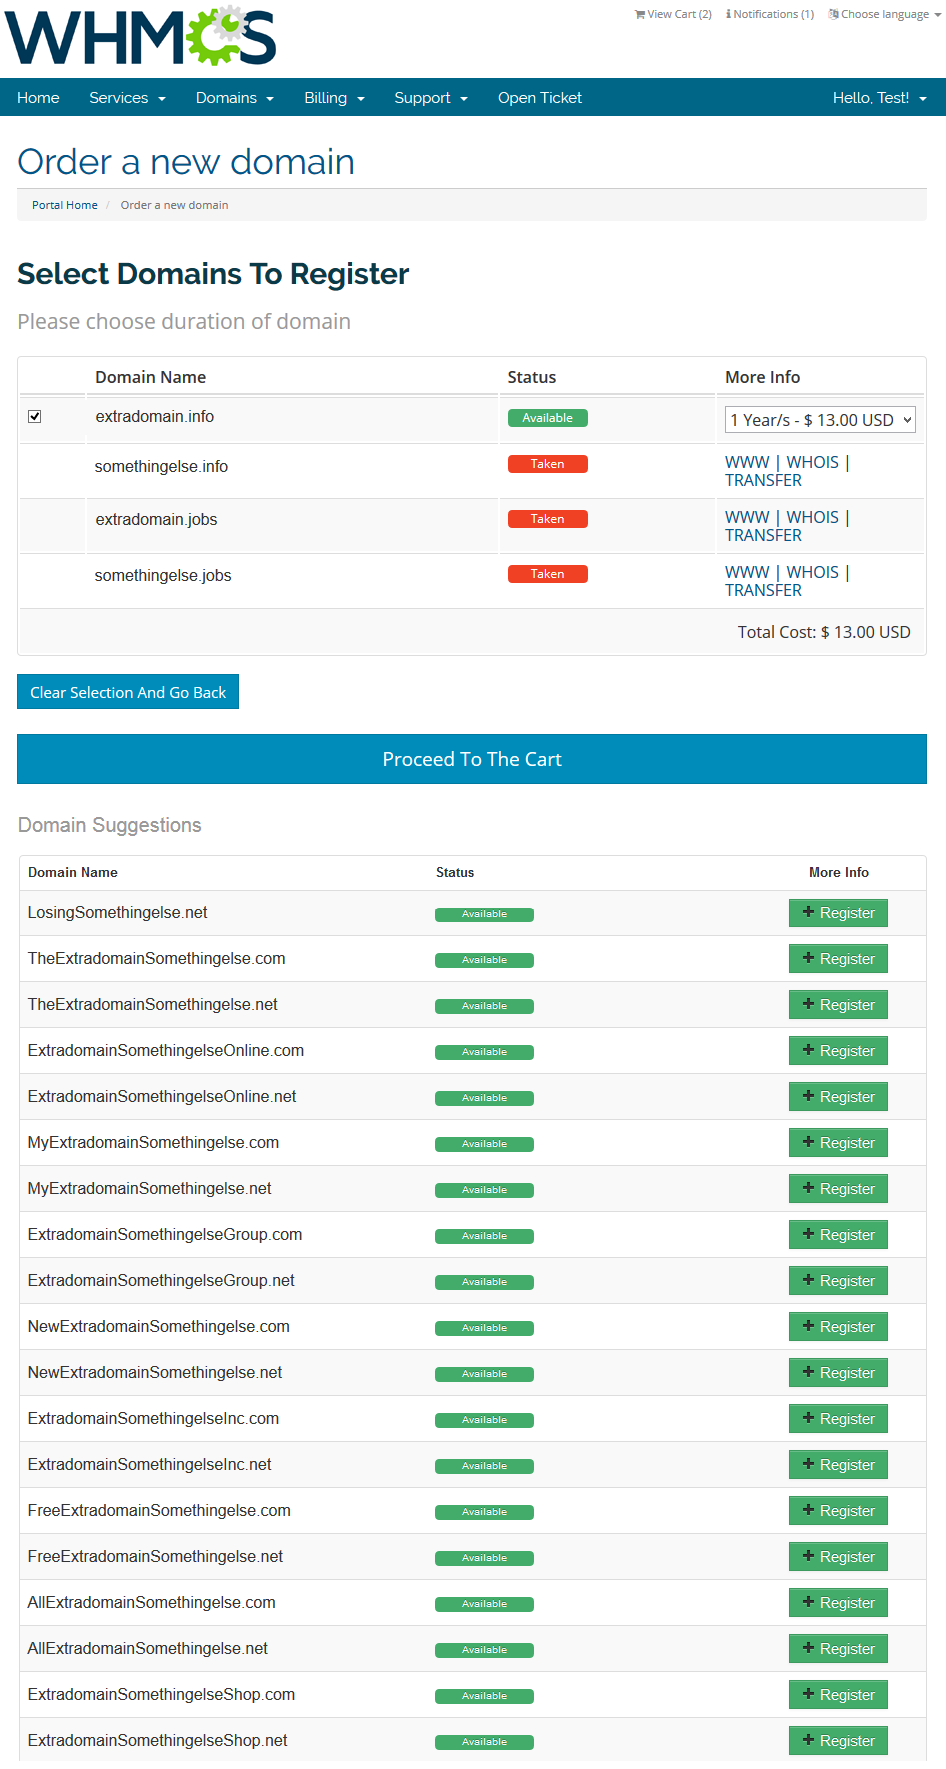Image resolution: width=946 pixels, height=1769 pixels.
Task: Click TRANSFER for somethingelse.jobs
Action: pyautogui.click(x=763, y=590)
